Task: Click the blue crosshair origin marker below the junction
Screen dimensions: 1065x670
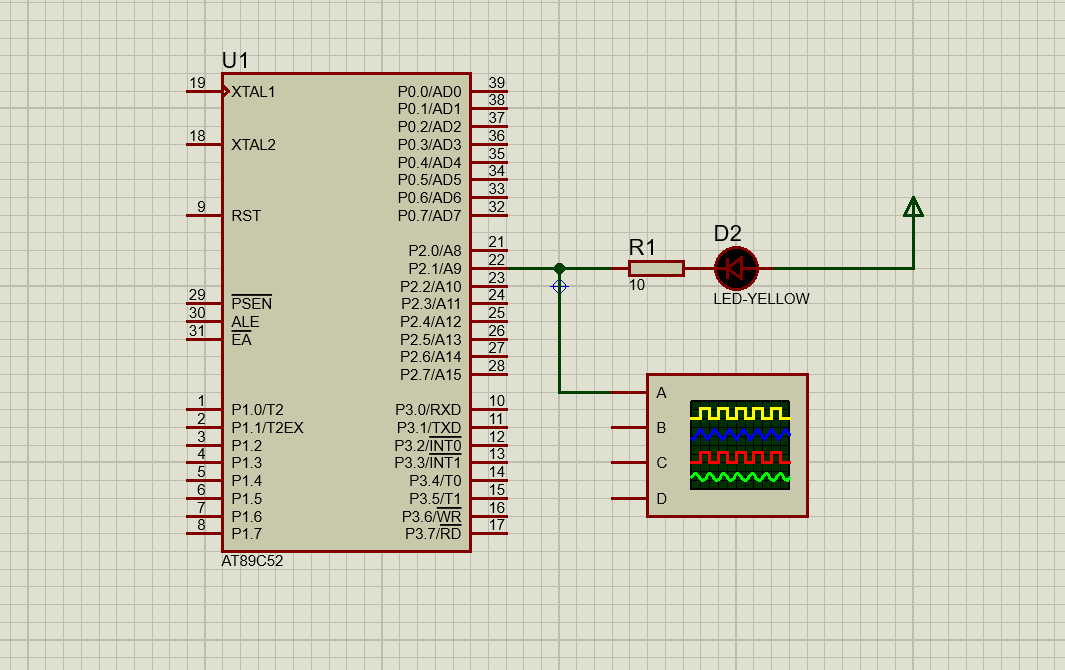Action: pyautogui.click(x=559, y=287)
